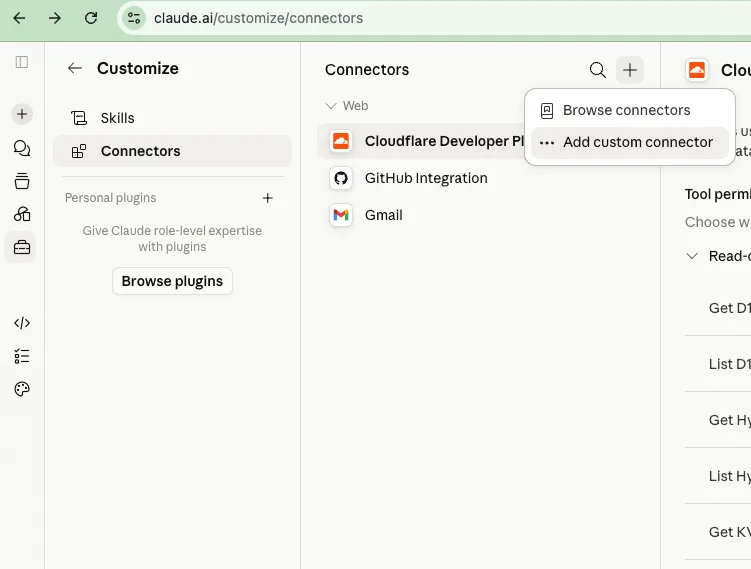The height and width of the screenshot is (569, 751).
Task: Click the GitHub logo icon
Action: [341, 178]
